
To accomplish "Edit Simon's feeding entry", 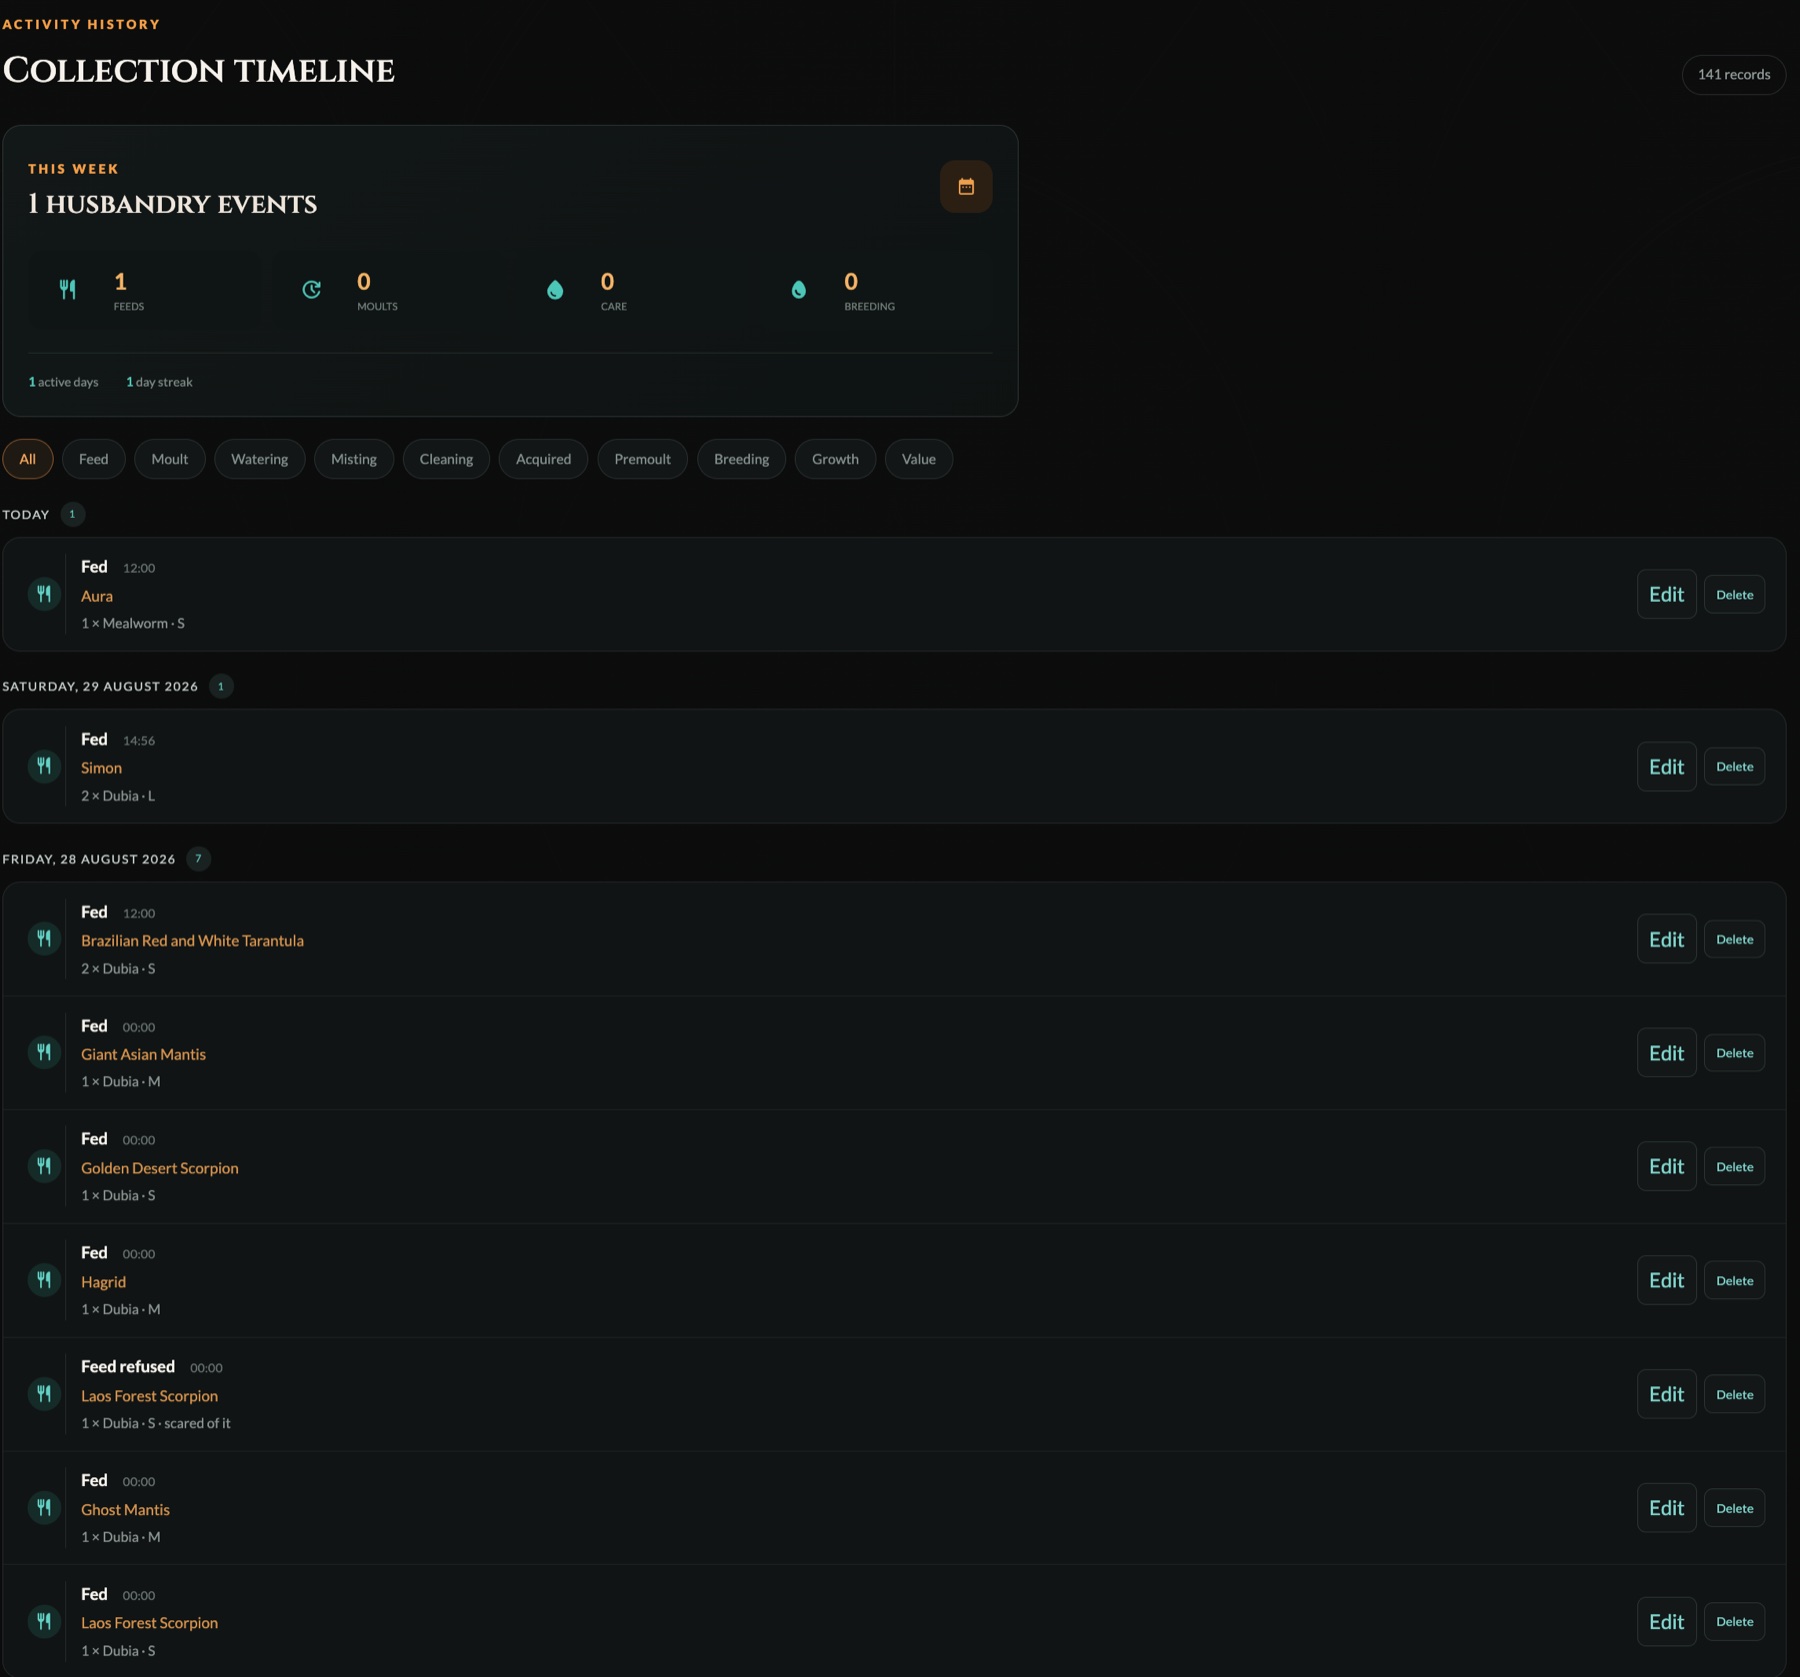I will click(1667, 767).
